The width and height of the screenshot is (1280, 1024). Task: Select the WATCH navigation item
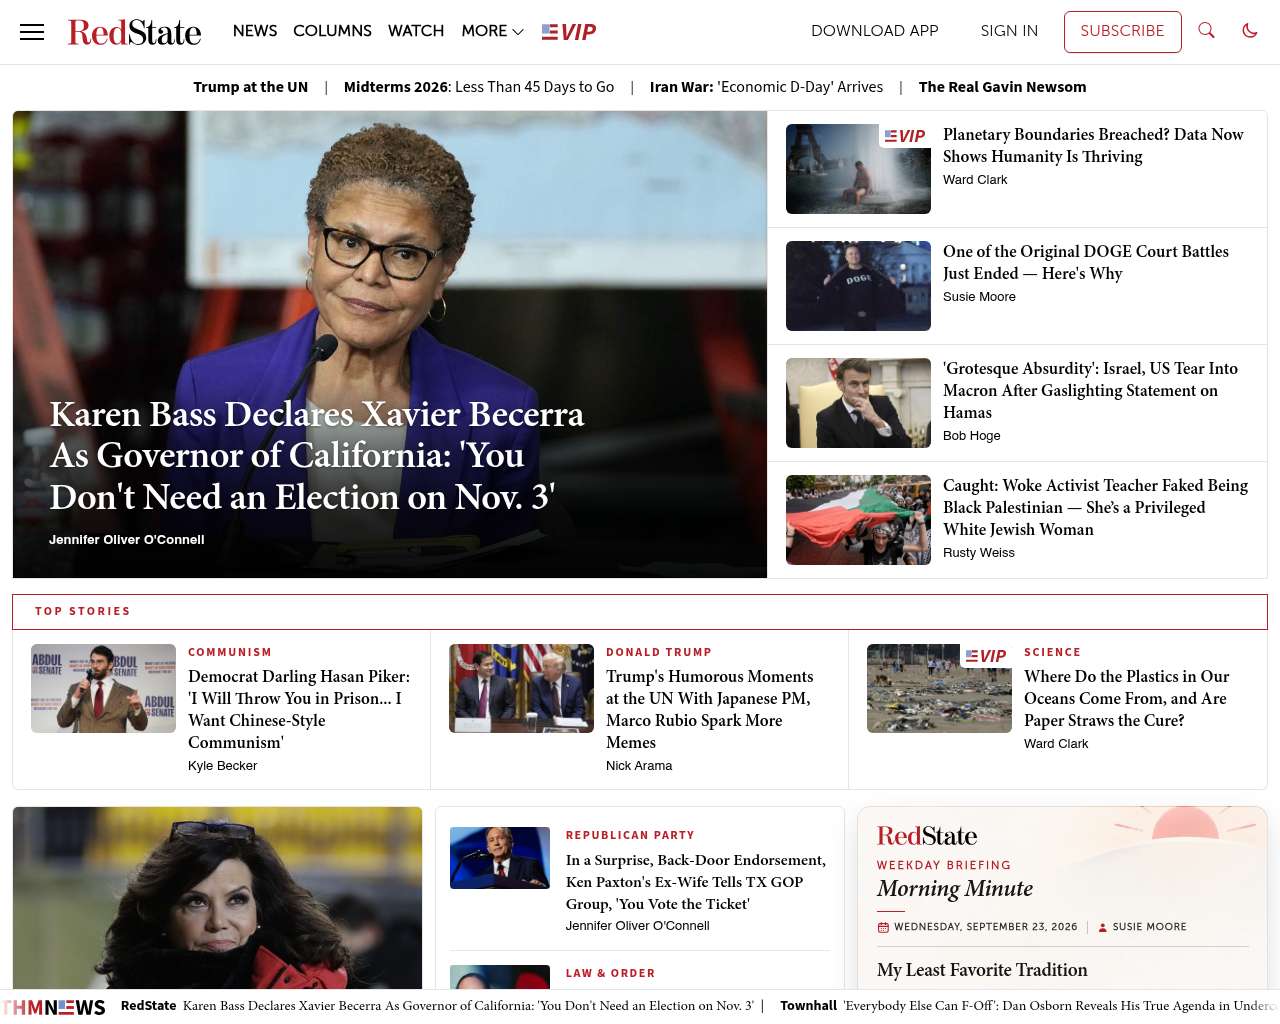[416, 31]
